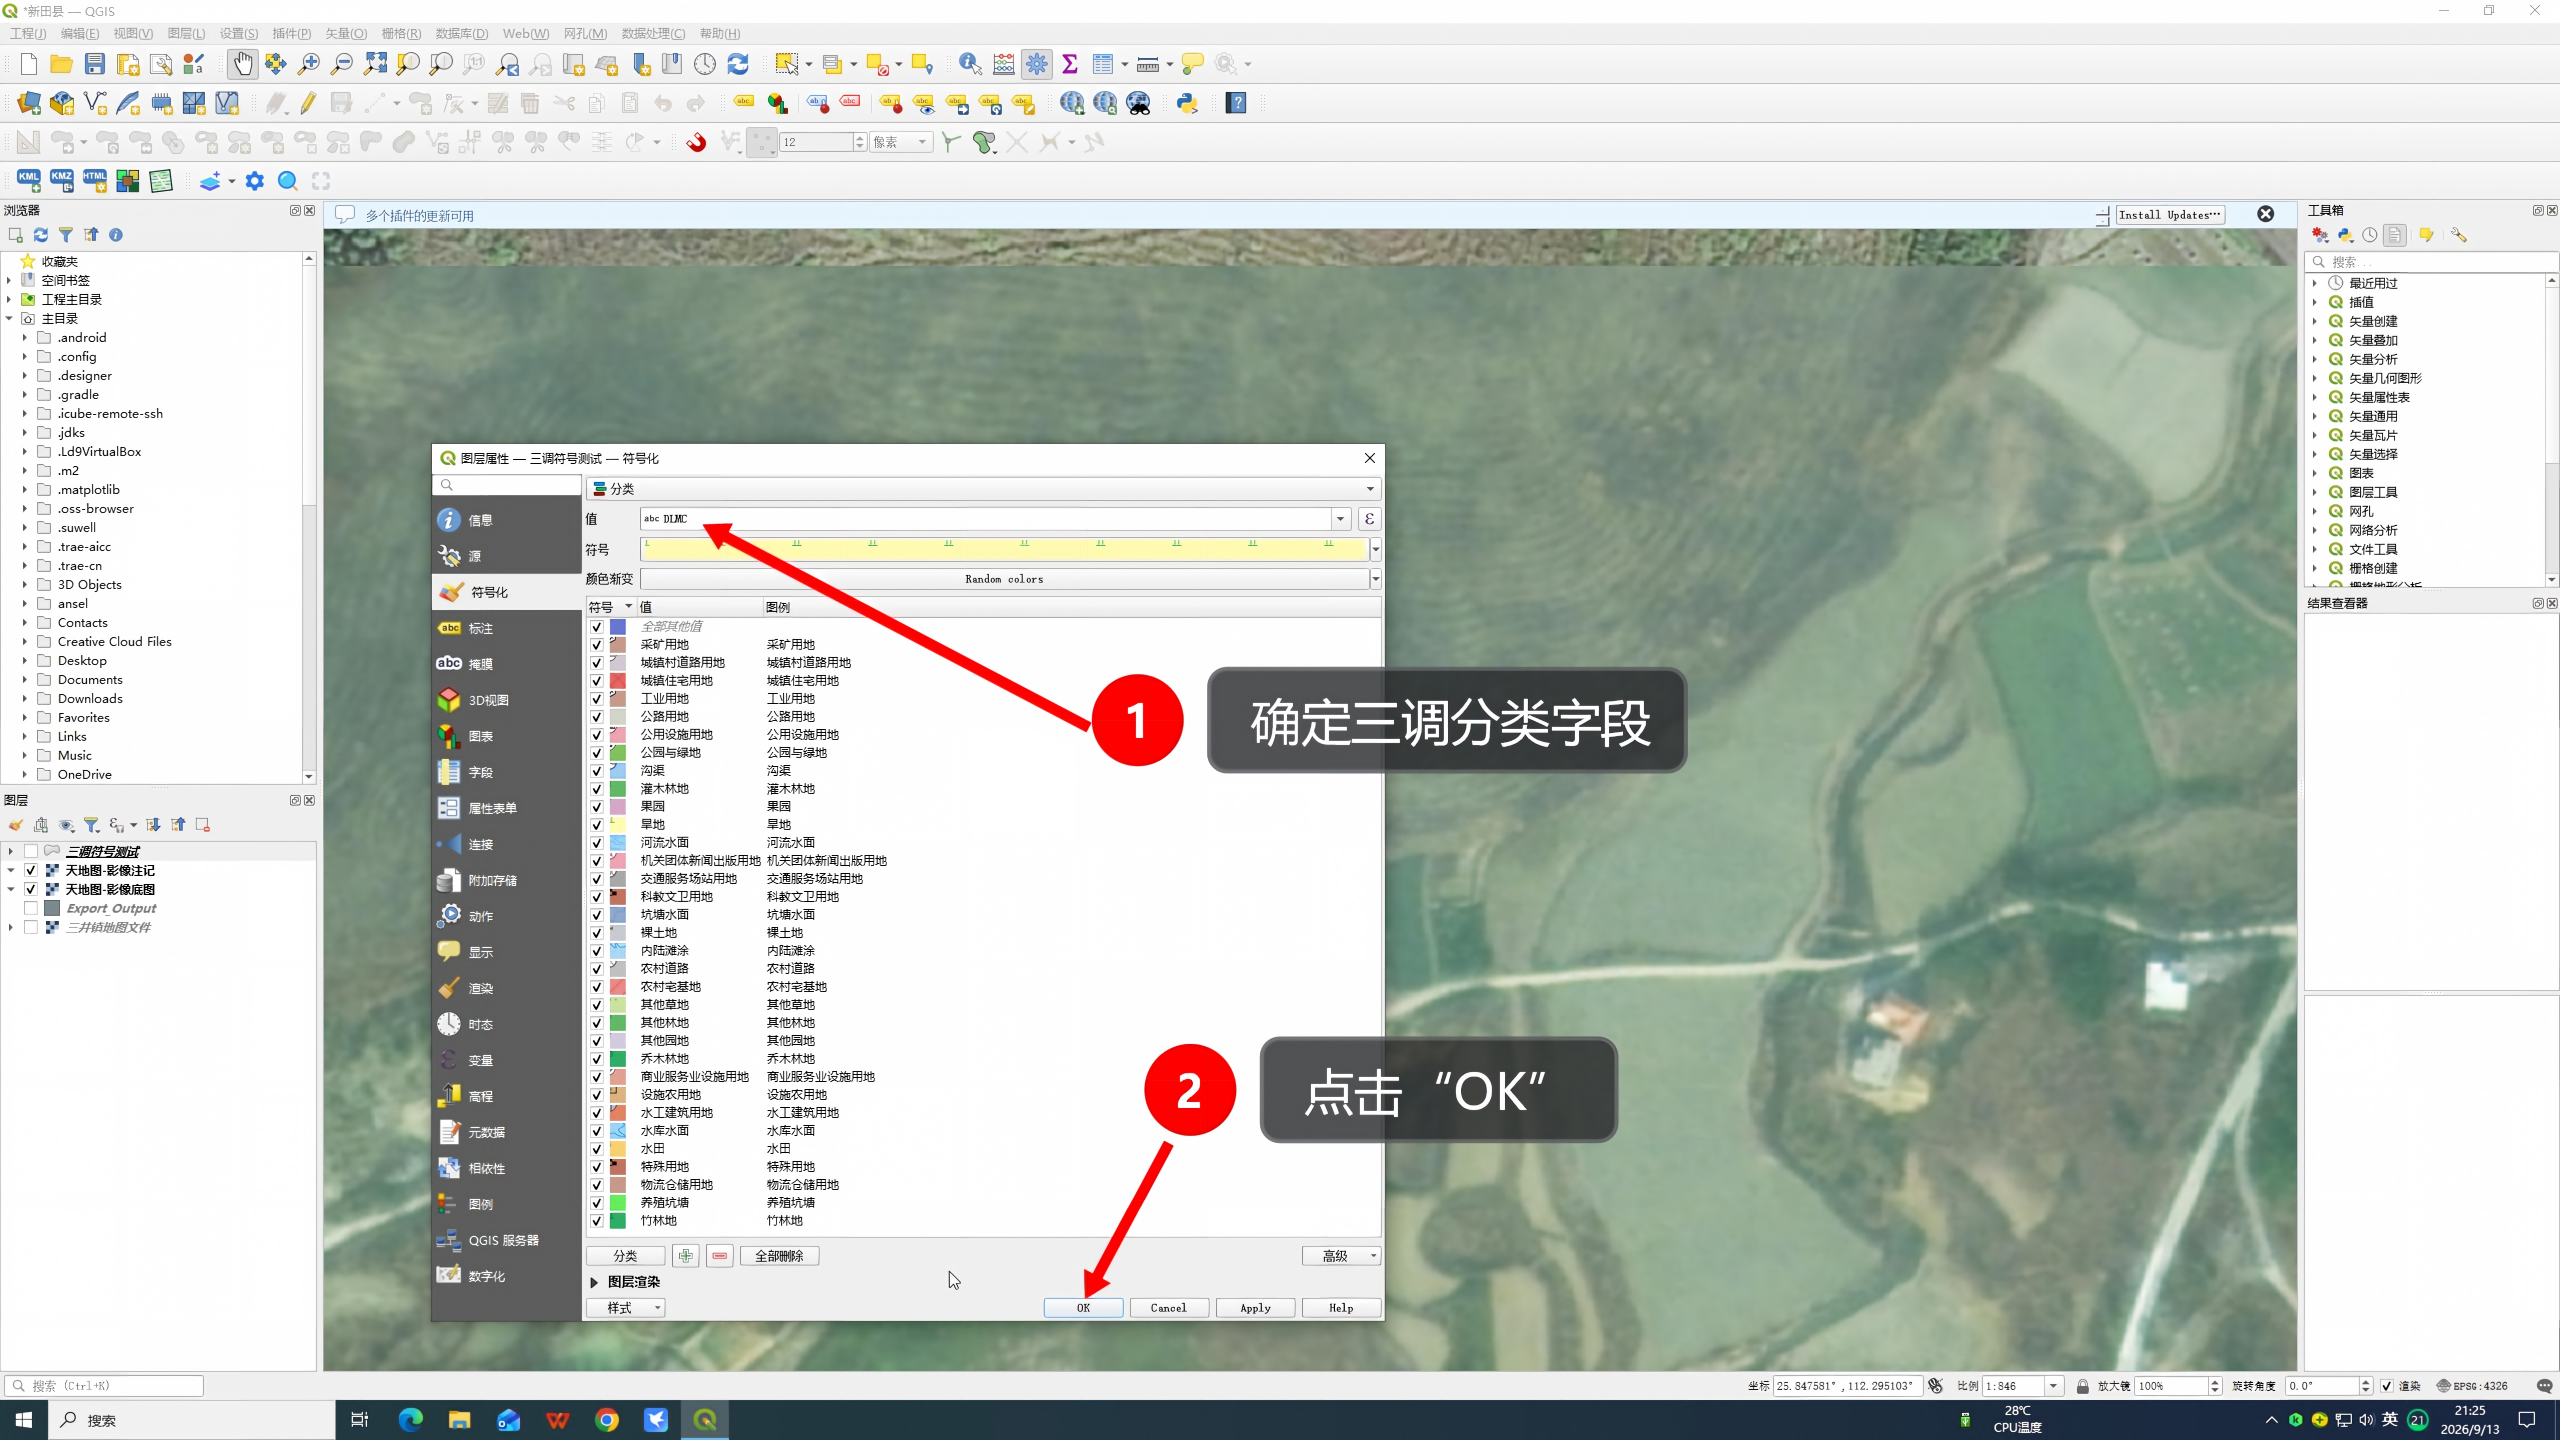Screen dimensions: 2560x1440
Task: Expand the 图层渲染 section
Action: click(x=594, y=1282)
